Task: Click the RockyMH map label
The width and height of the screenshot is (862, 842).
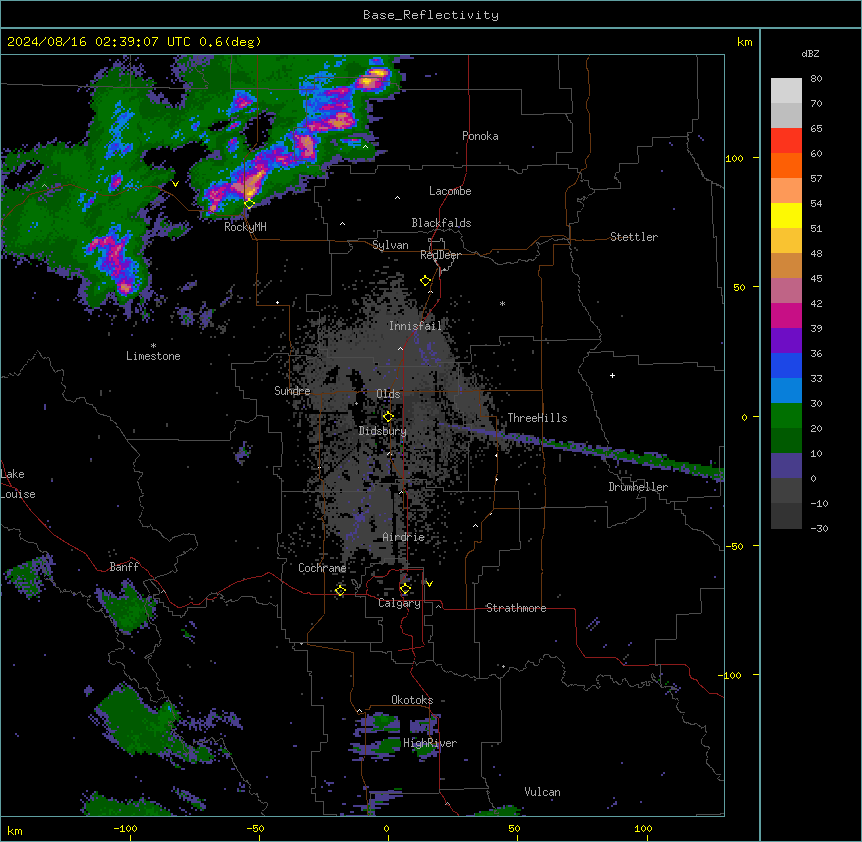Action: coord(245,227)
